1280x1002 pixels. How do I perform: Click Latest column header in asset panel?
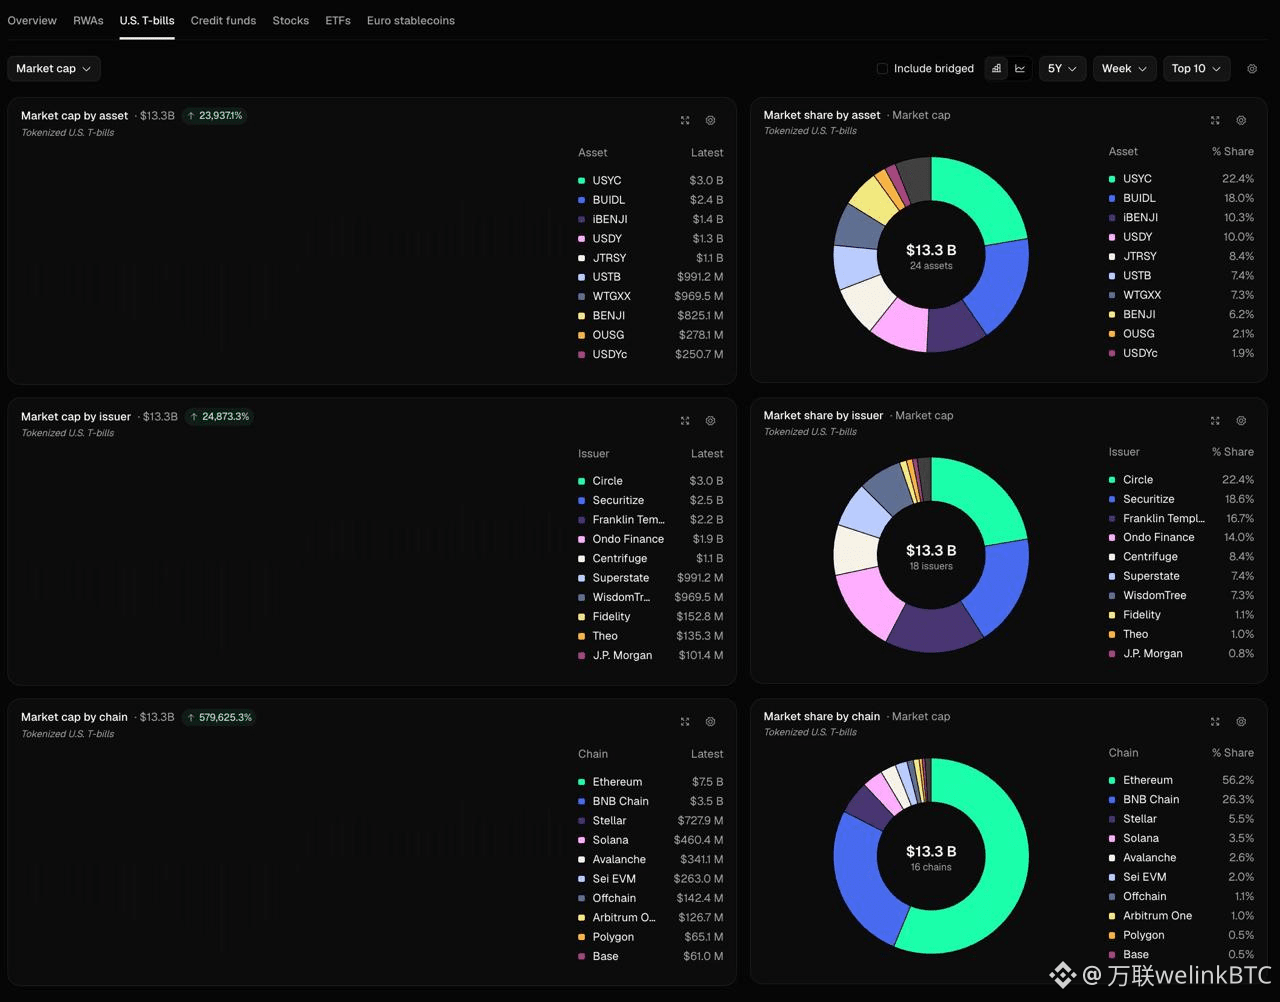click(707, 153)
